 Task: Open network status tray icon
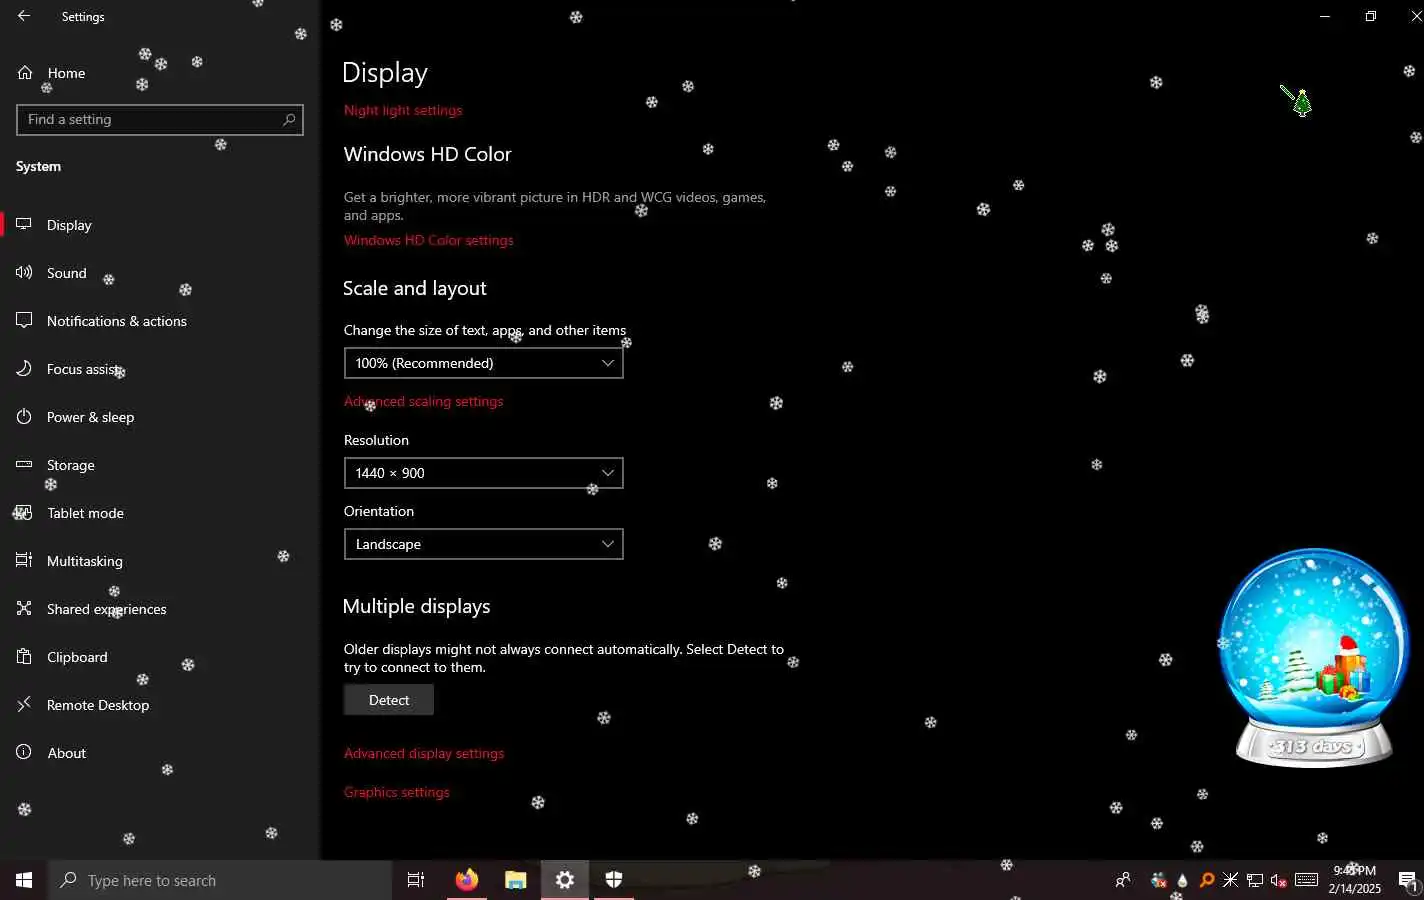click(x=1255, y=880)
